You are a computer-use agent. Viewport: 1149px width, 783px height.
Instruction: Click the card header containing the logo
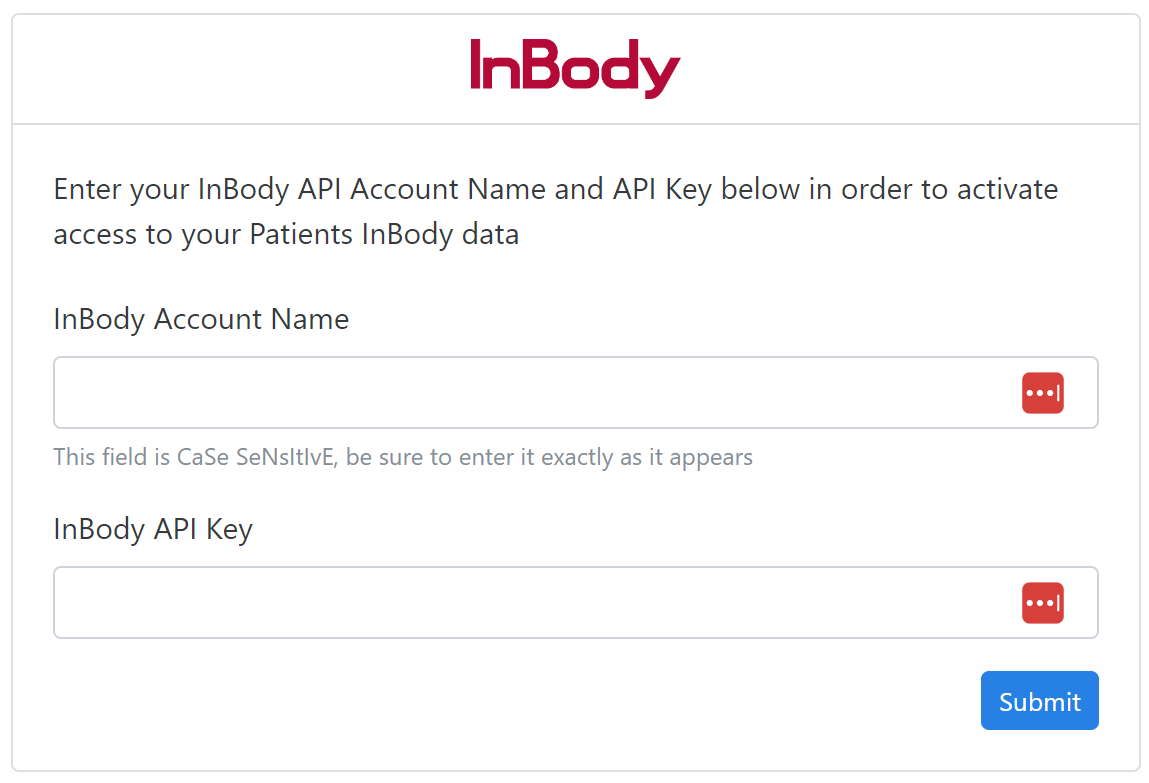click(x=575, y=68)
